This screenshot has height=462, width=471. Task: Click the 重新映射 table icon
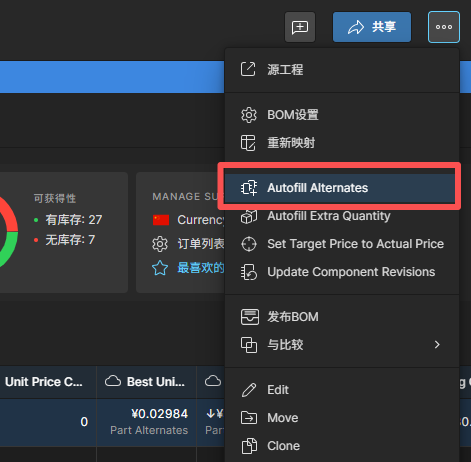coord(248,143)
